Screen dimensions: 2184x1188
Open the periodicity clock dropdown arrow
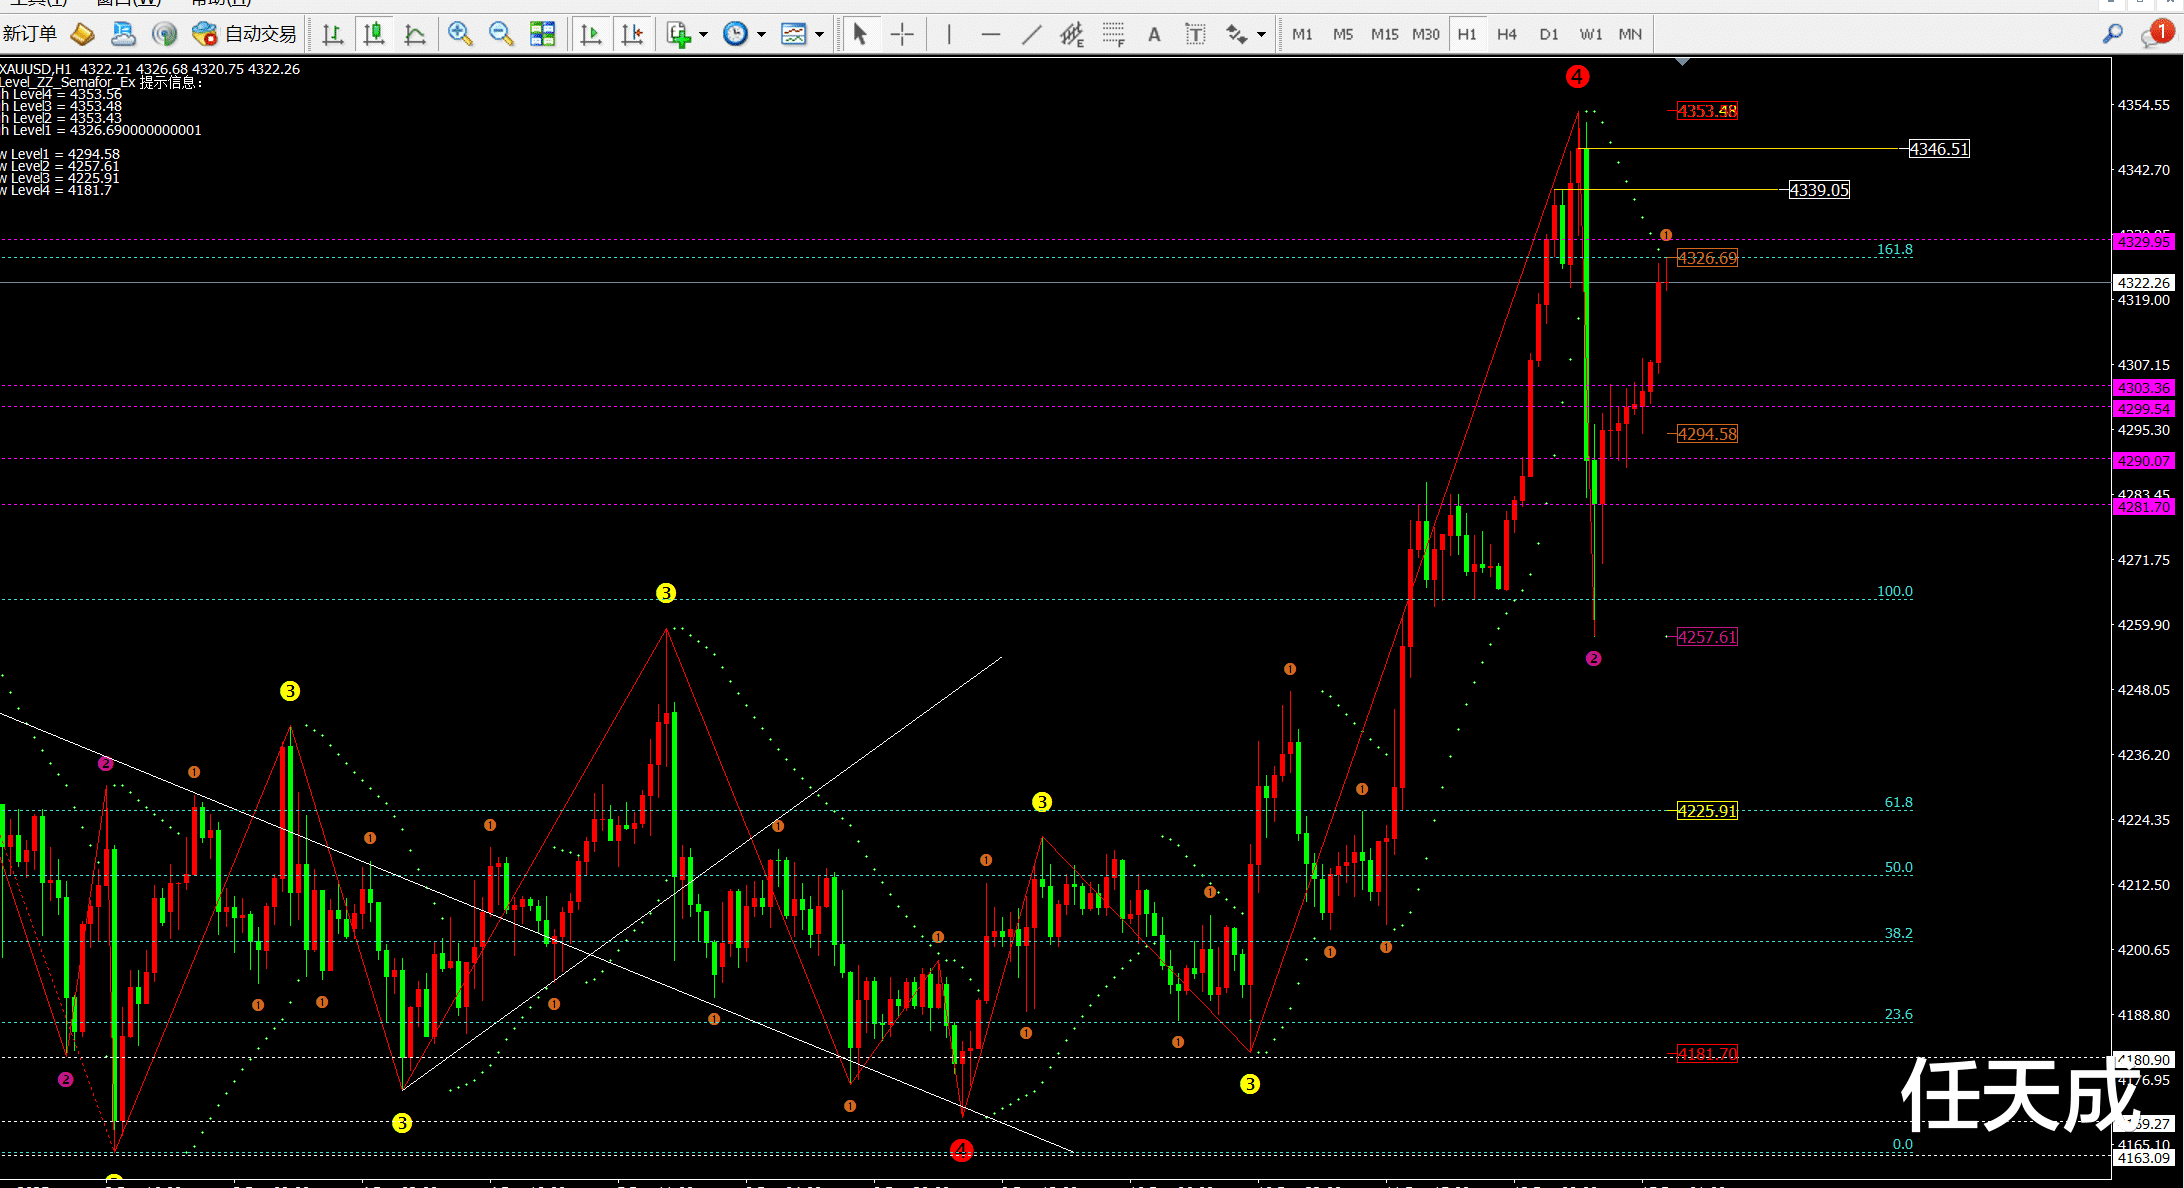(x=762, y=34)
